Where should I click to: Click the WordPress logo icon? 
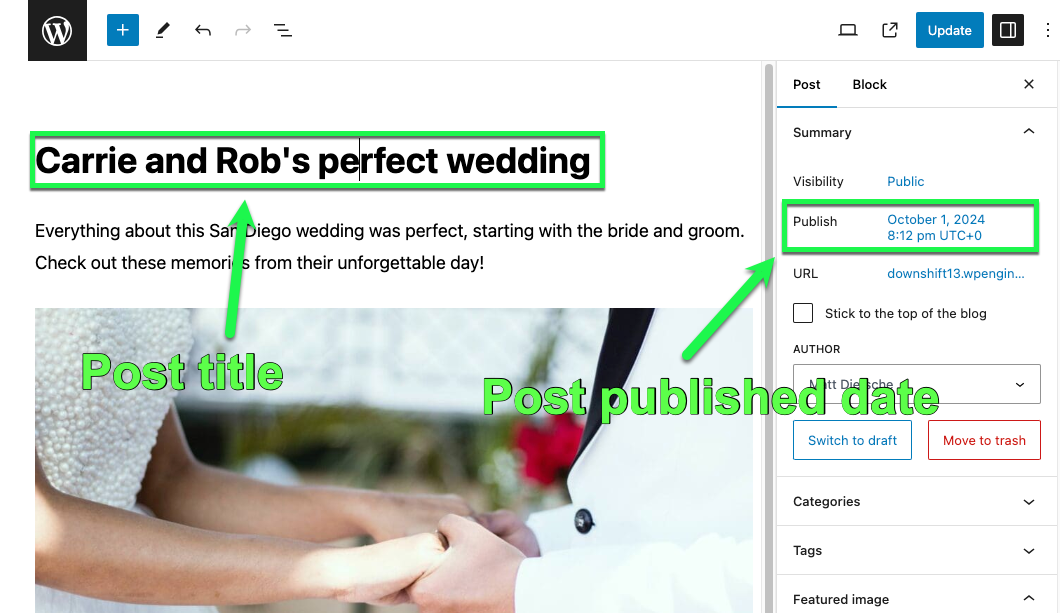tap(57, 30)
